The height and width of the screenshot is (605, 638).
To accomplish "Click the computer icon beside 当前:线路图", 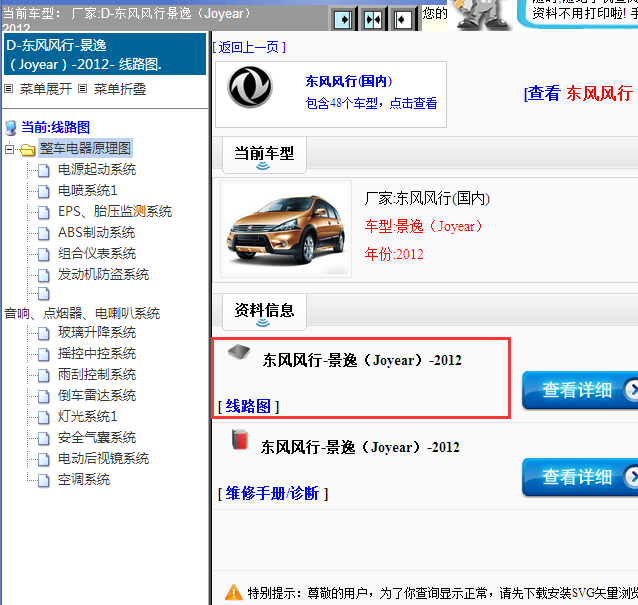I will pos(11,128).
